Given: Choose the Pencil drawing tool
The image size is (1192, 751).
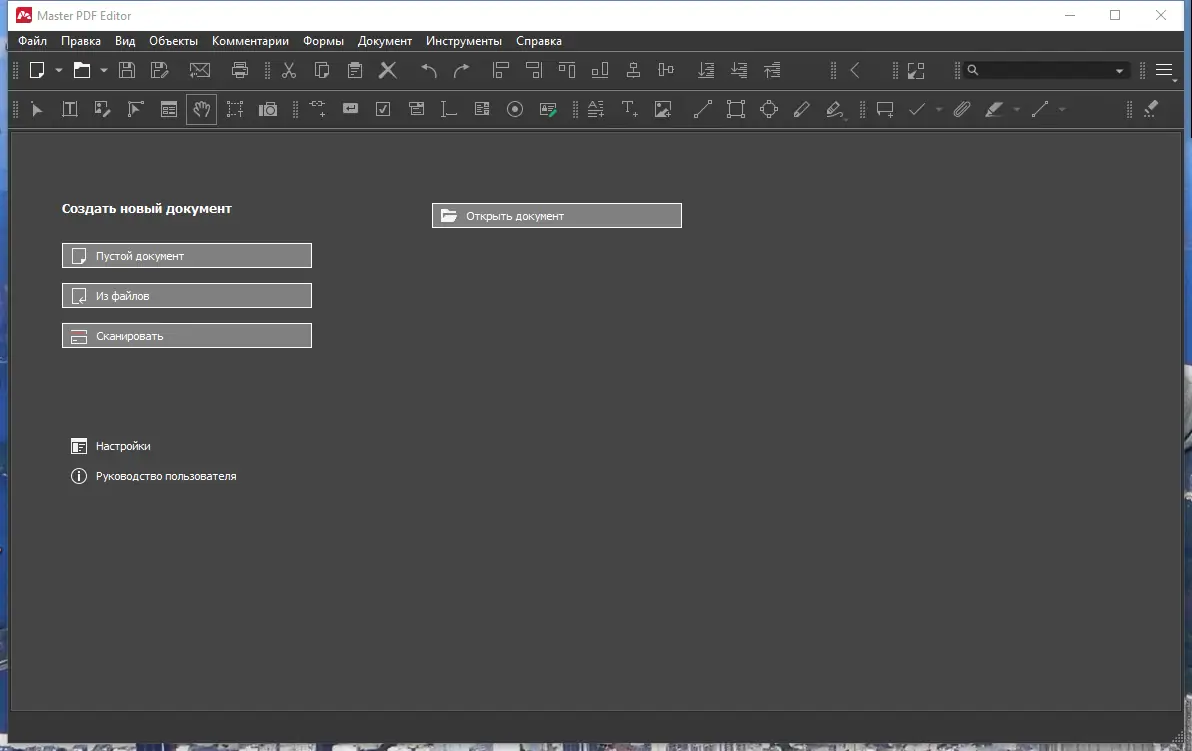Looking at the screenshot, I should coord(802,109).
